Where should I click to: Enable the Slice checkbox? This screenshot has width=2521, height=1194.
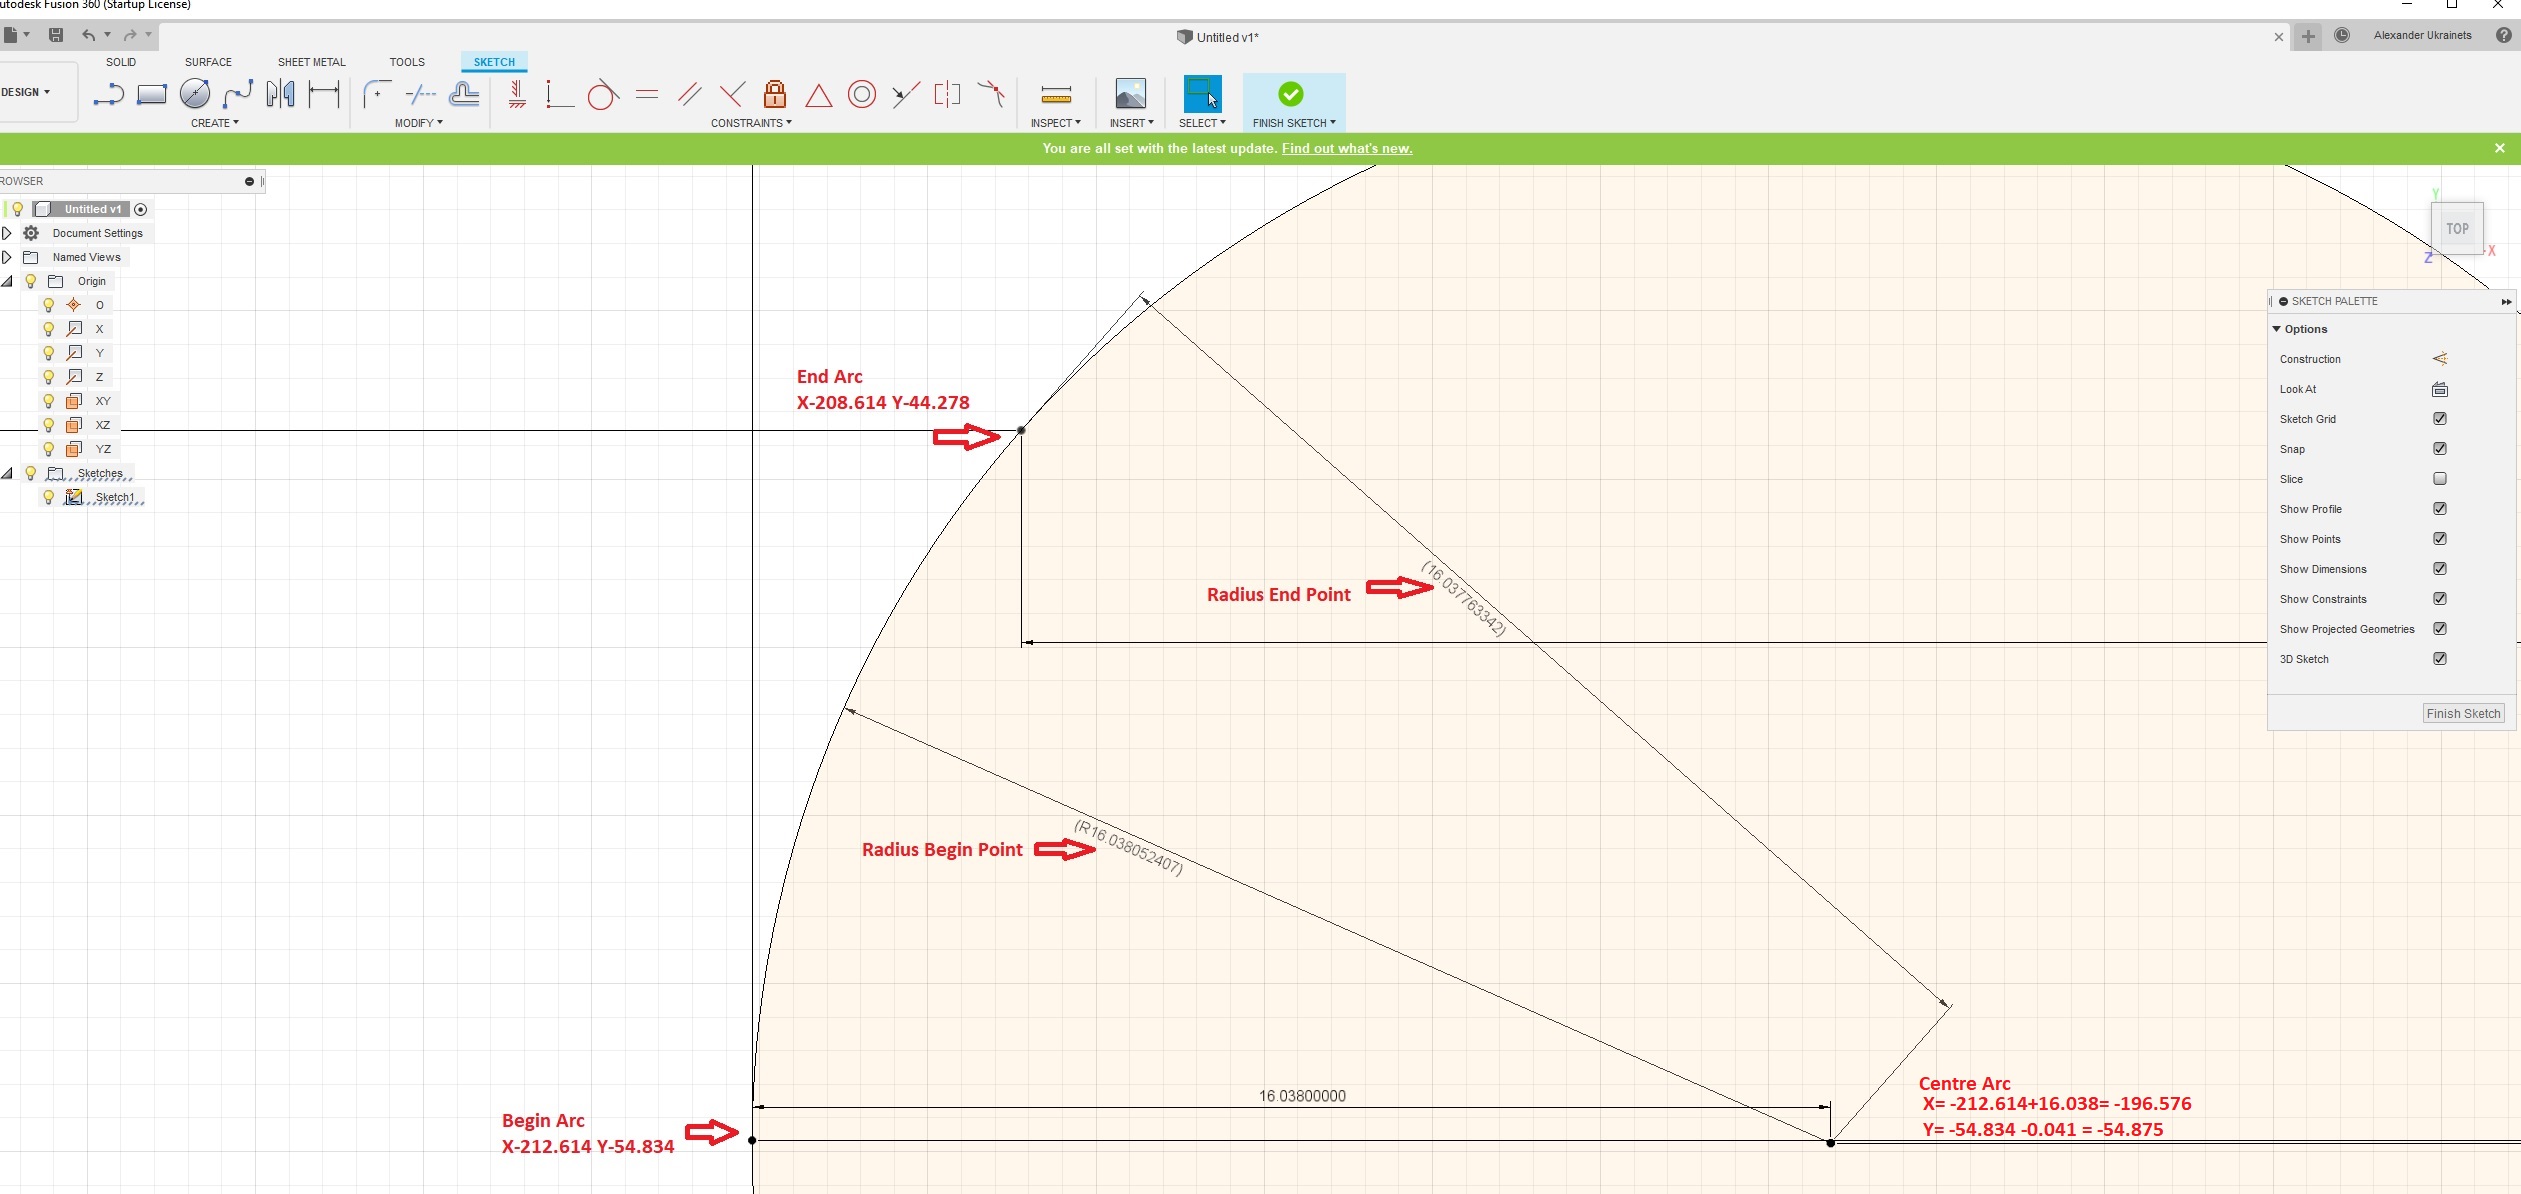click(2440, 479)
